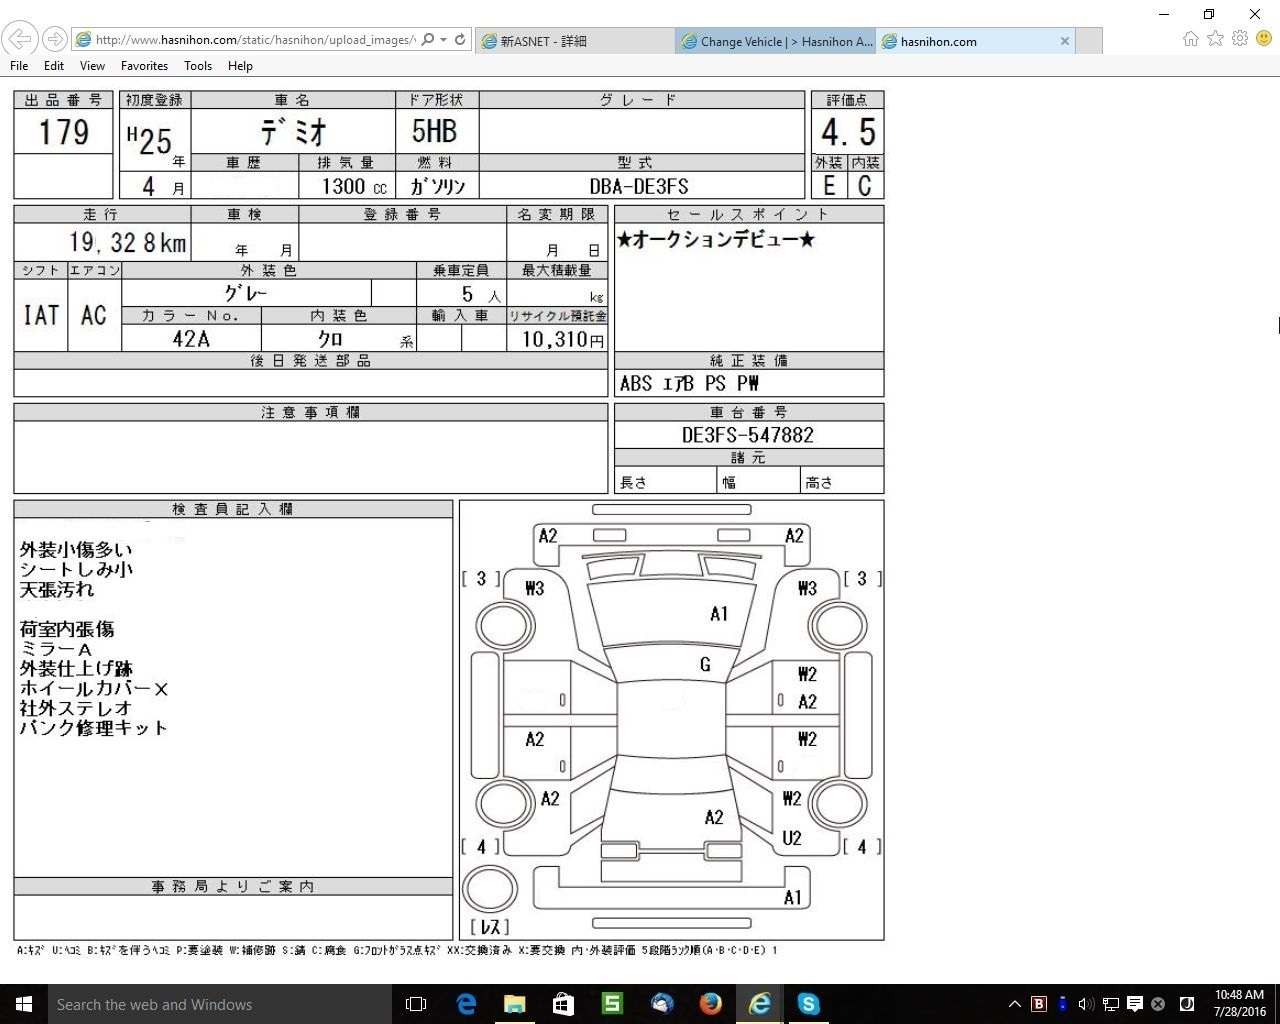Click the new tab button
The image size is (1280, 1024).
1089,41
